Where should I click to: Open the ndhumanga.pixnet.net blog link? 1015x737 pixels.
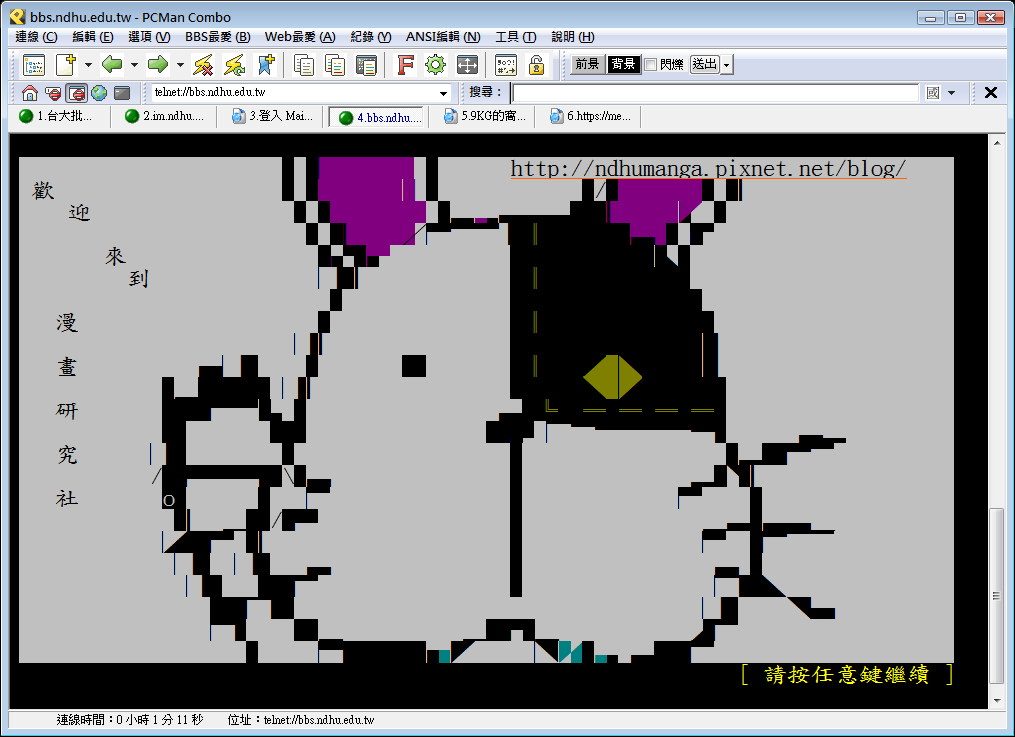[708, 169]
